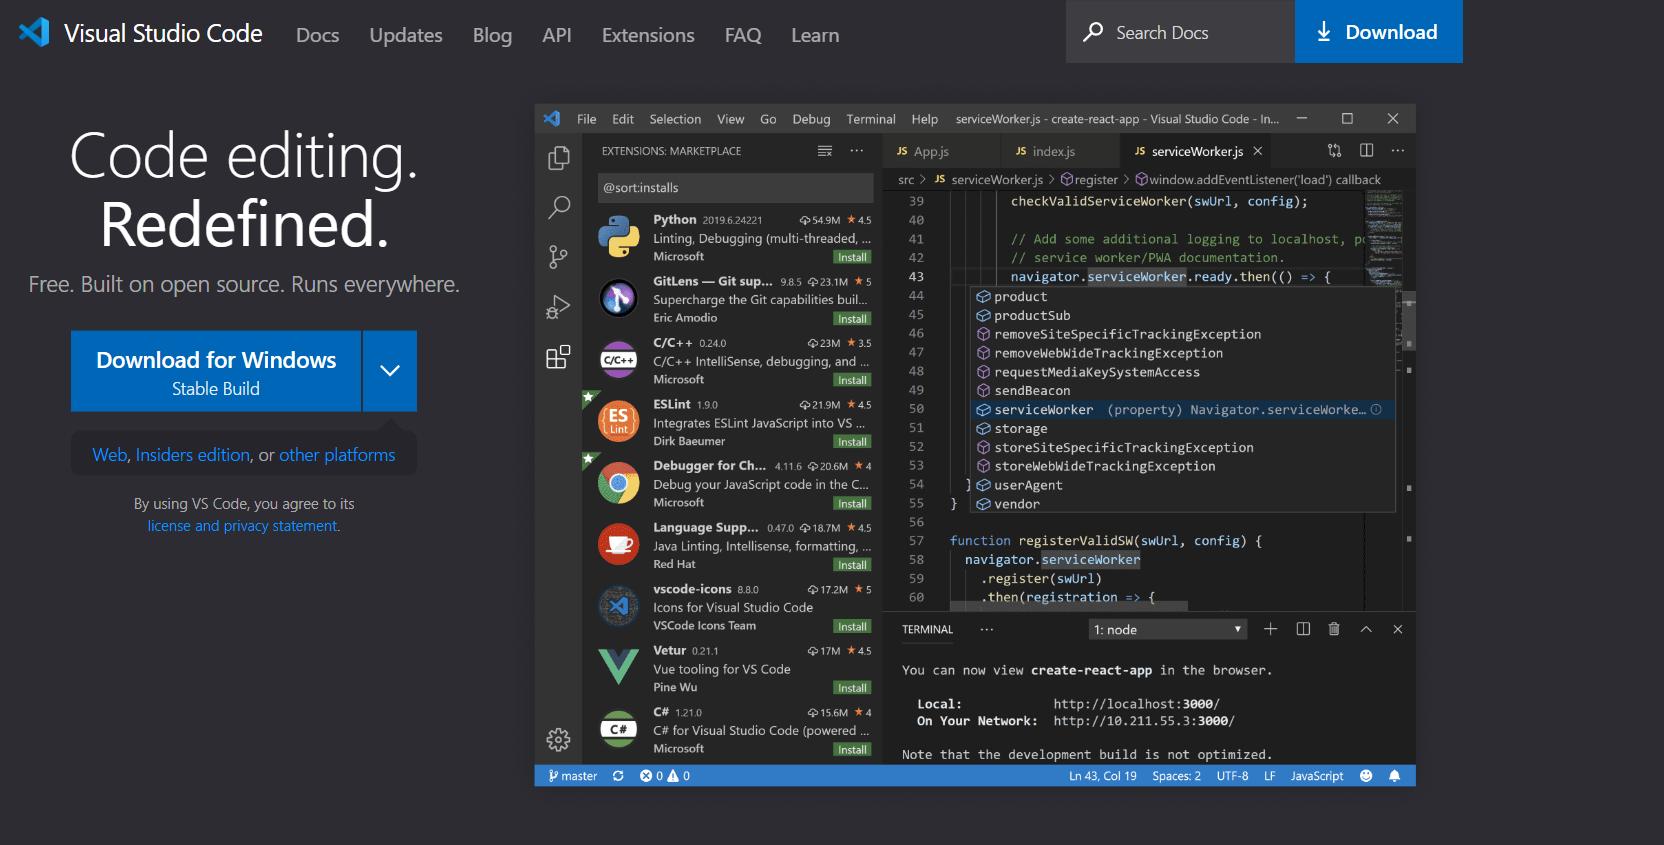Expand download options arrow beside Download for Windows
The height and width of the screenshot is (845, 1664).
[x=390, y=371]
